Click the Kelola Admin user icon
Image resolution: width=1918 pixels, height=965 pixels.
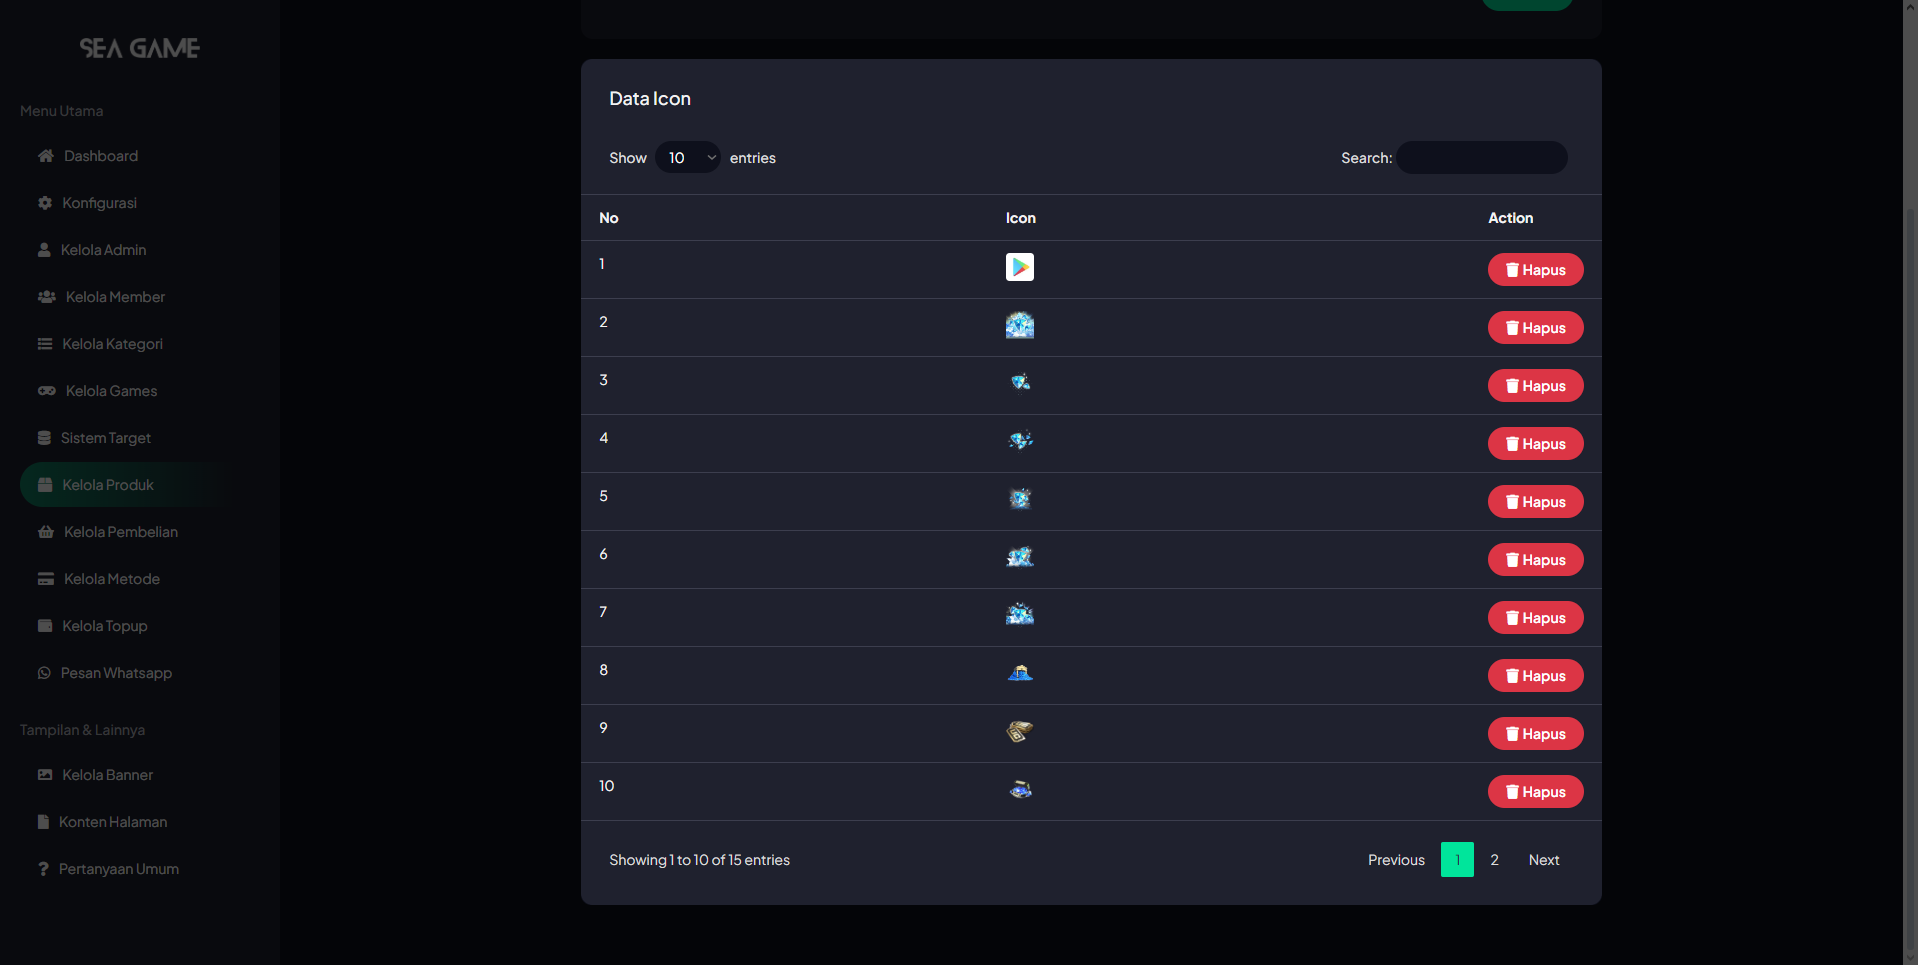click(x=44, y=250)
